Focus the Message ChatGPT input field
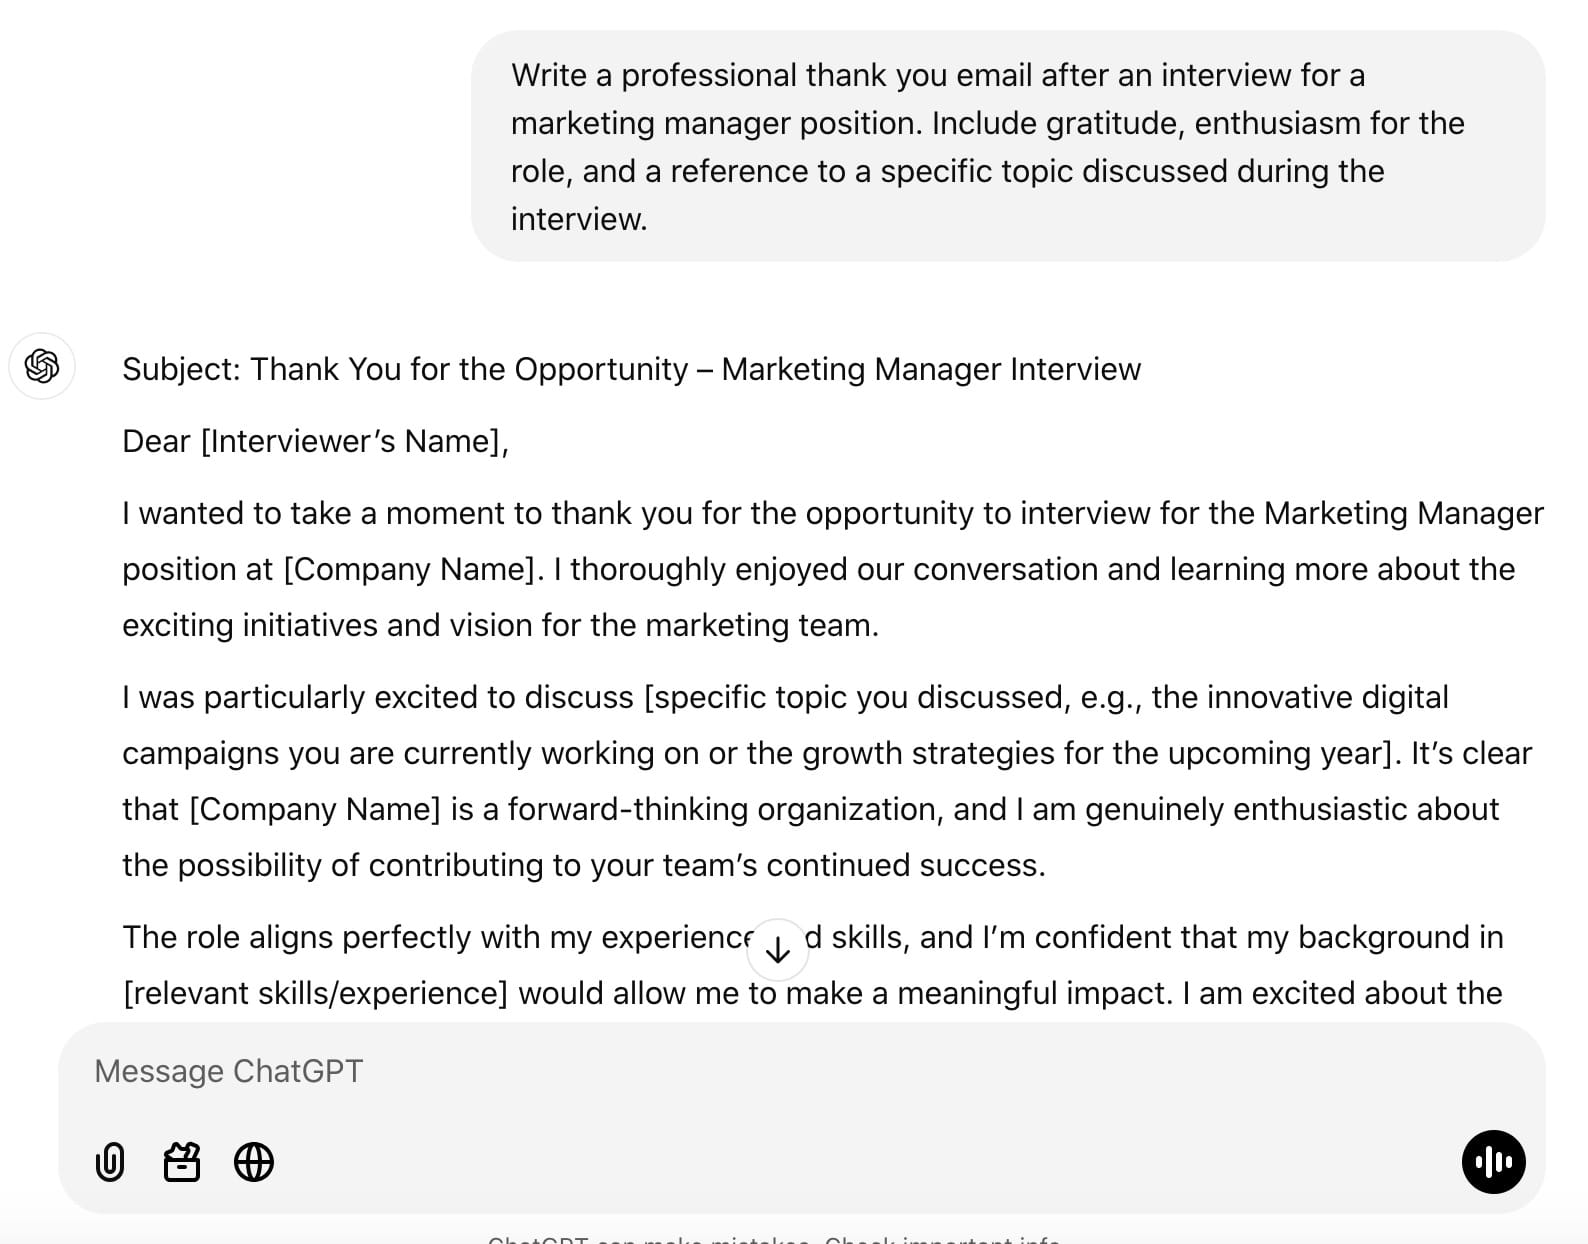Viewport: 1588px width, 1244px height. point(400,1070)
